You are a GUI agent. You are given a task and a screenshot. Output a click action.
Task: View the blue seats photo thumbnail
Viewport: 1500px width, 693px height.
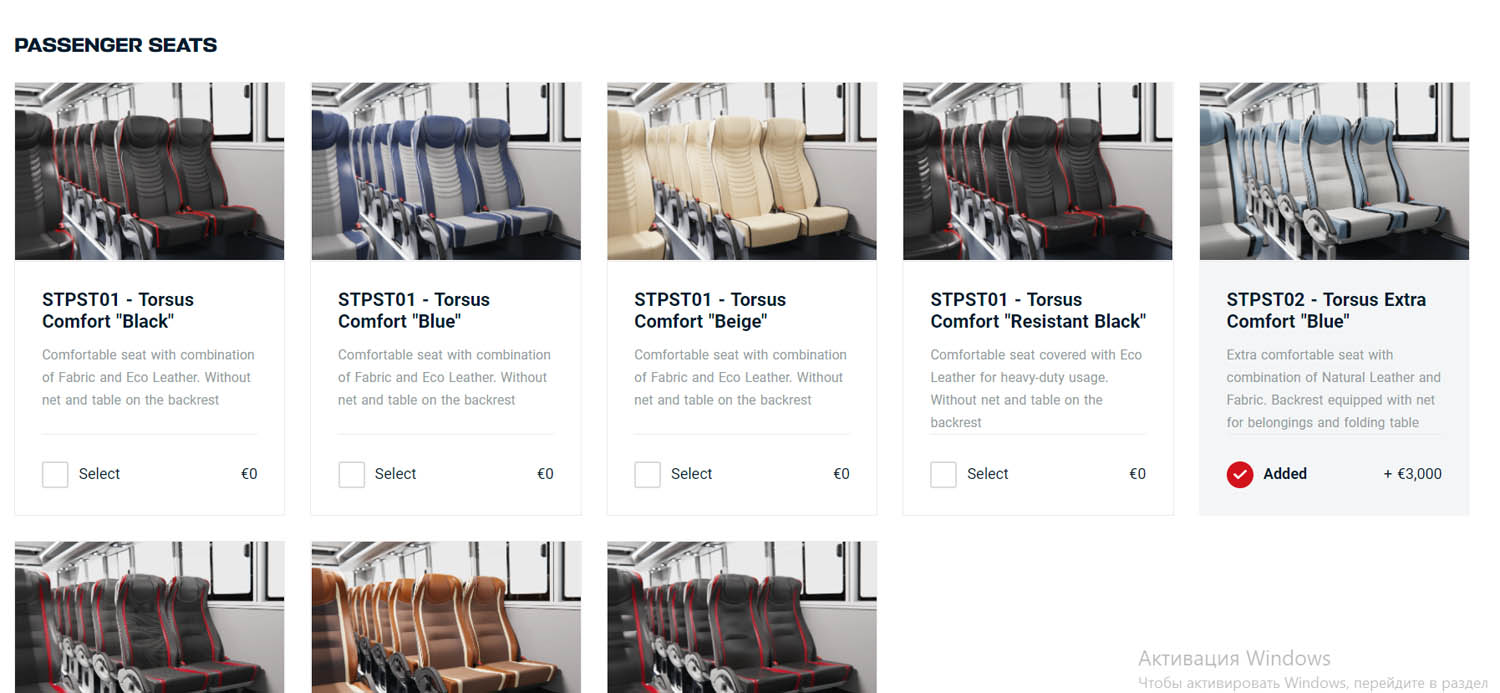(446, 171)
